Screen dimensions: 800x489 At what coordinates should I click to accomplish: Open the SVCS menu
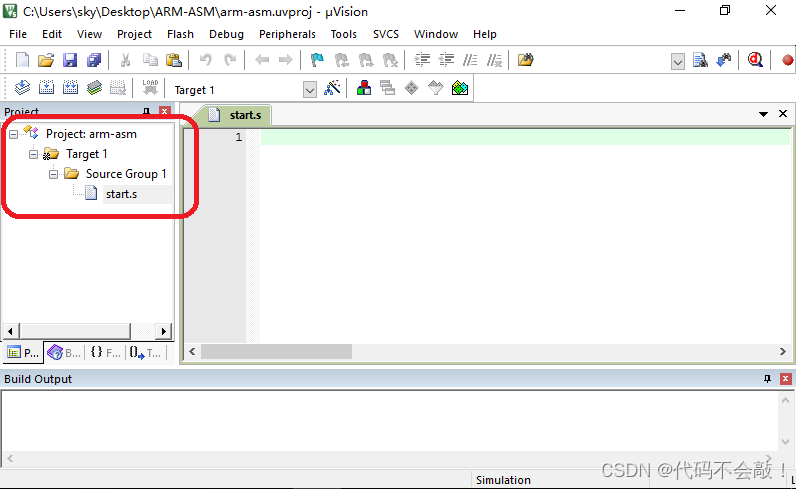[386, 34]
